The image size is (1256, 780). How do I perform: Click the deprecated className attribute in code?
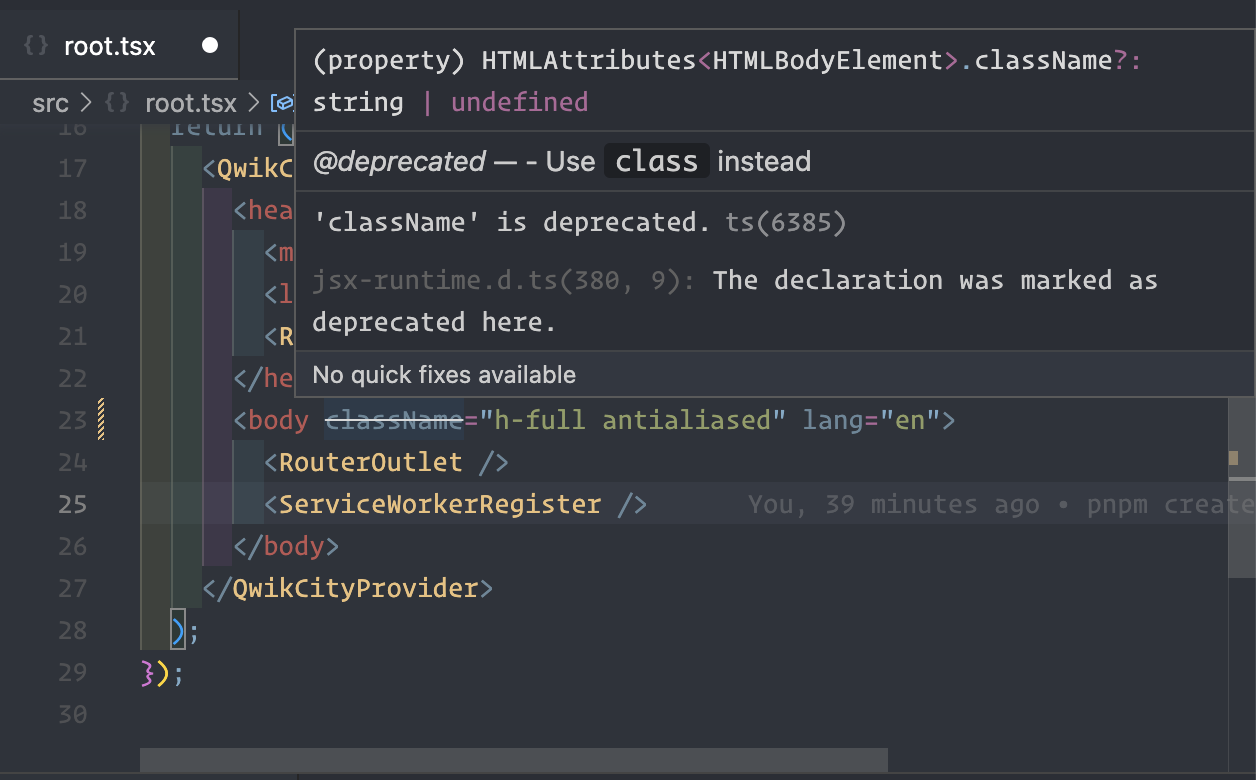(394, 420)
